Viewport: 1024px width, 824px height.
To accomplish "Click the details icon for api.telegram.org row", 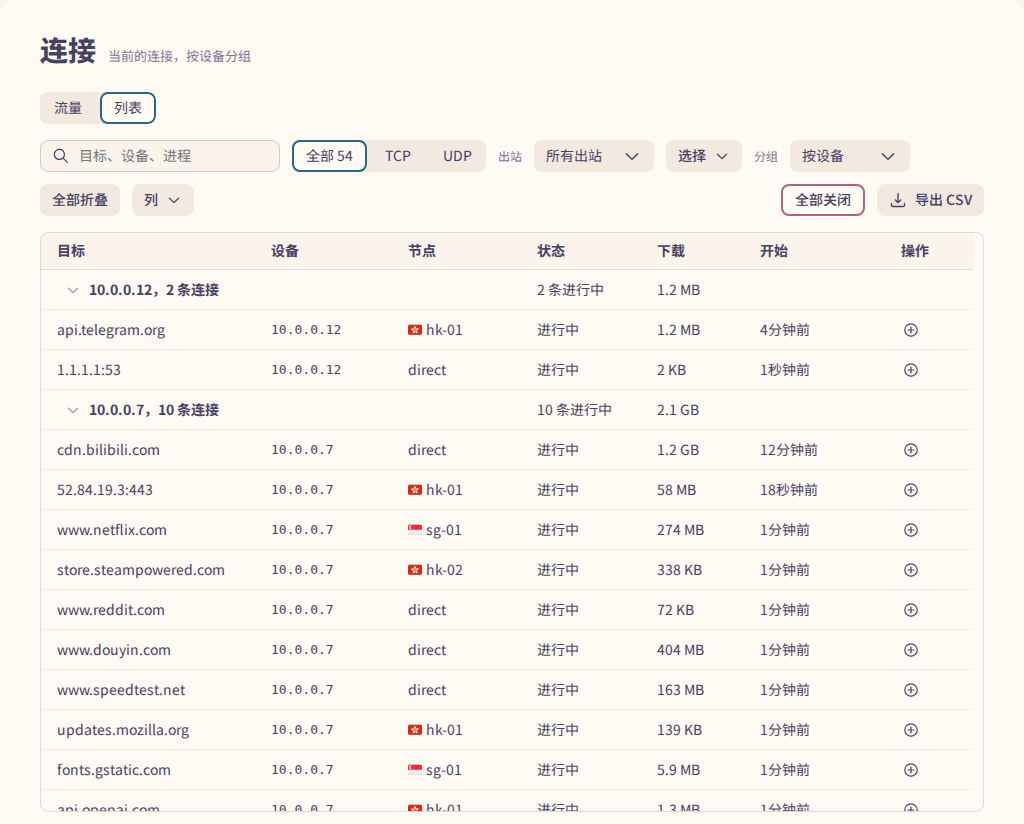I will click(910, 330).
